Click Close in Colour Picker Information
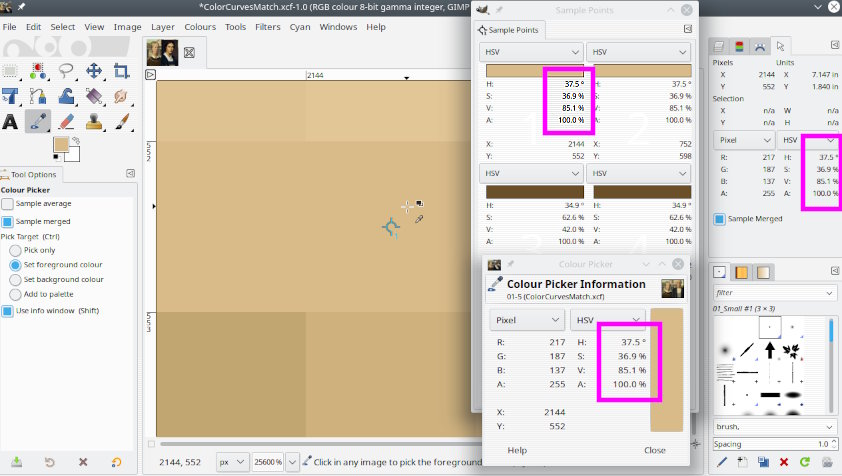The image size is (842, 476). (655, 450)
